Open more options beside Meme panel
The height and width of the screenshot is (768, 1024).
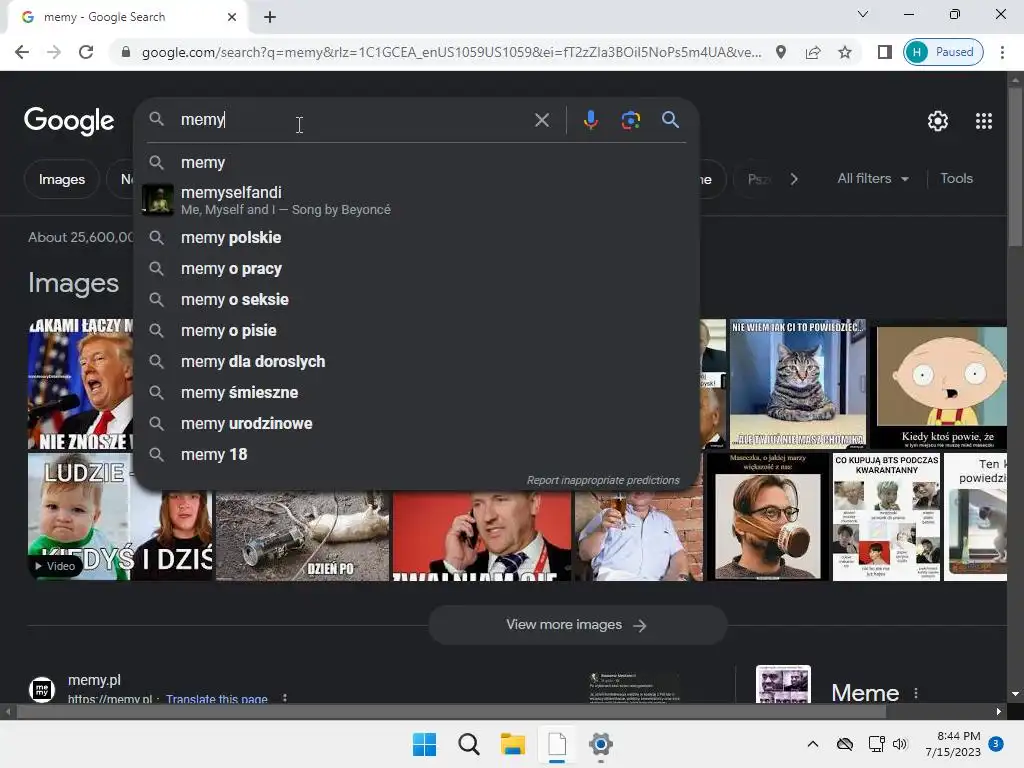pyautogui.click(x=916, y=693)
